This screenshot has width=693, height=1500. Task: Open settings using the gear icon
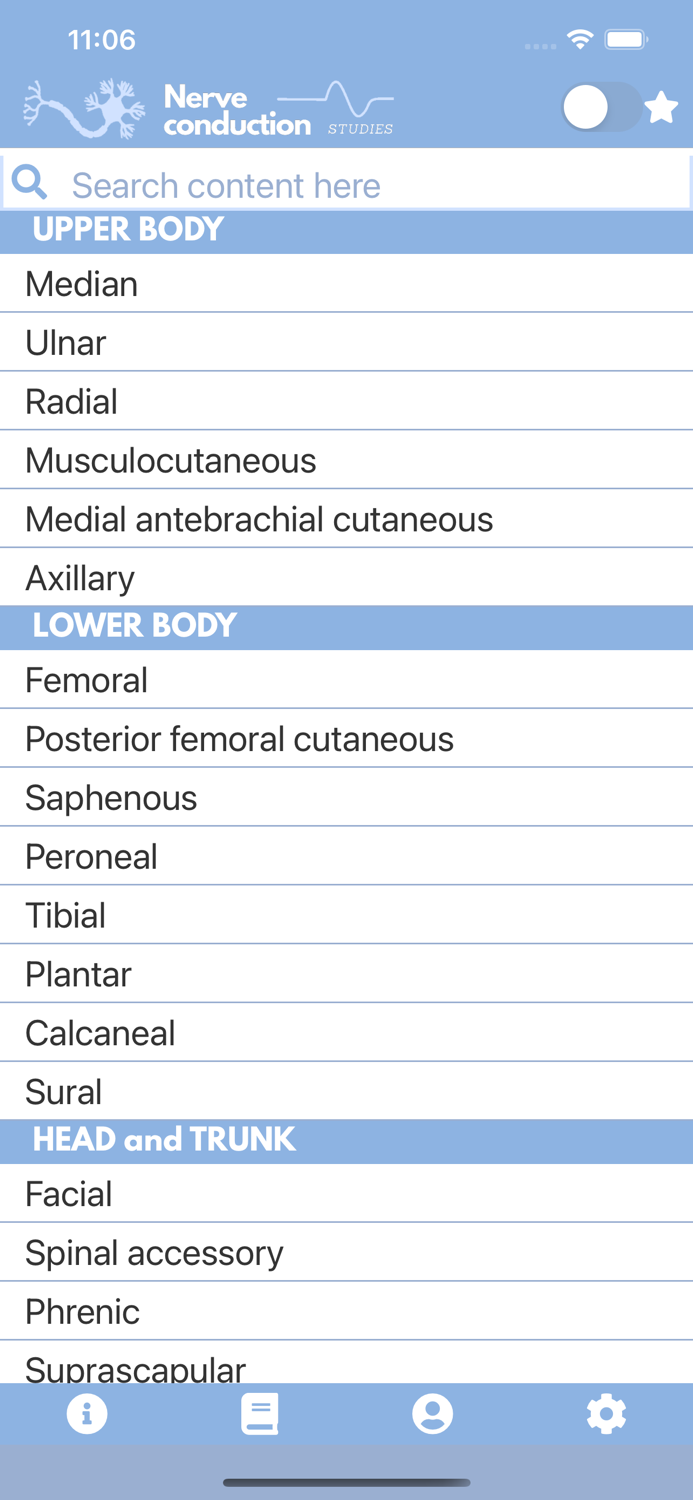pos(606,1414)
